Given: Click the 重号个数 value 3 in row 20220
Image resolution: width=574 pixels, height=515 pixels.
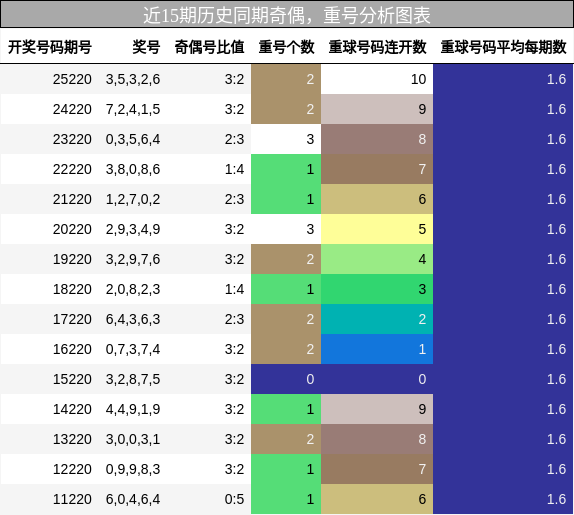Looking at the screenshot, I should [286, 229].
